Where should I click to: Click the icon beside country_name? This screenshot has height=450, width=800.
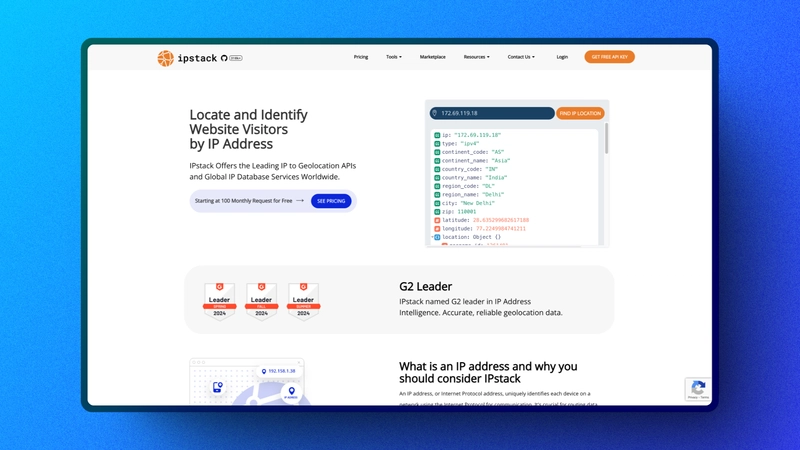(437, 178)
